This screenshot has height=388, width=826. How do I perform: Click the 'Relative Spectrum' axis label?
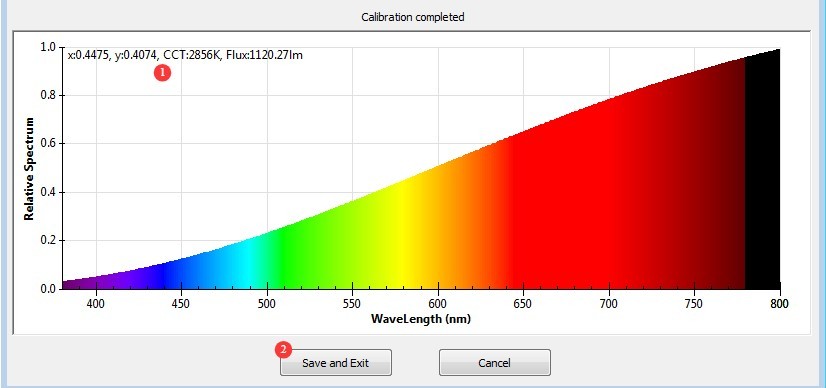click(x=29, y=168)
